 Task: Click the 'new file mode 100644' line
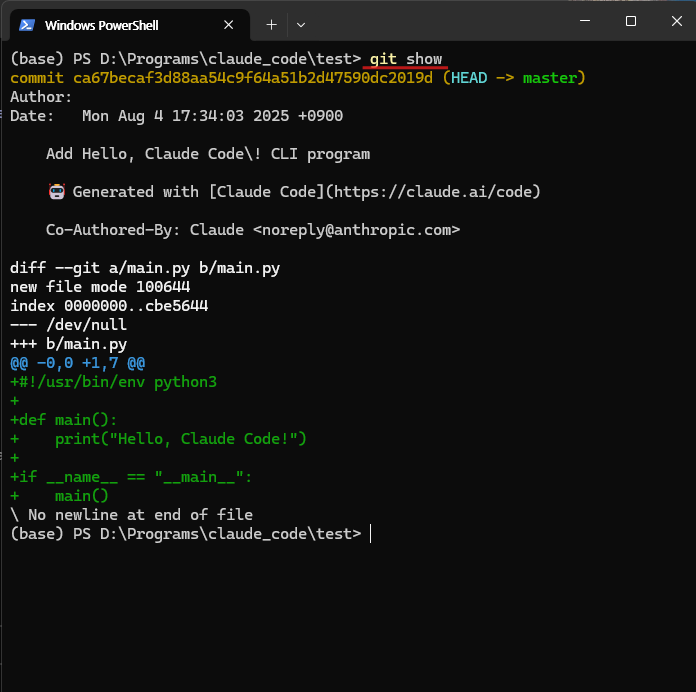click(100, 287)
